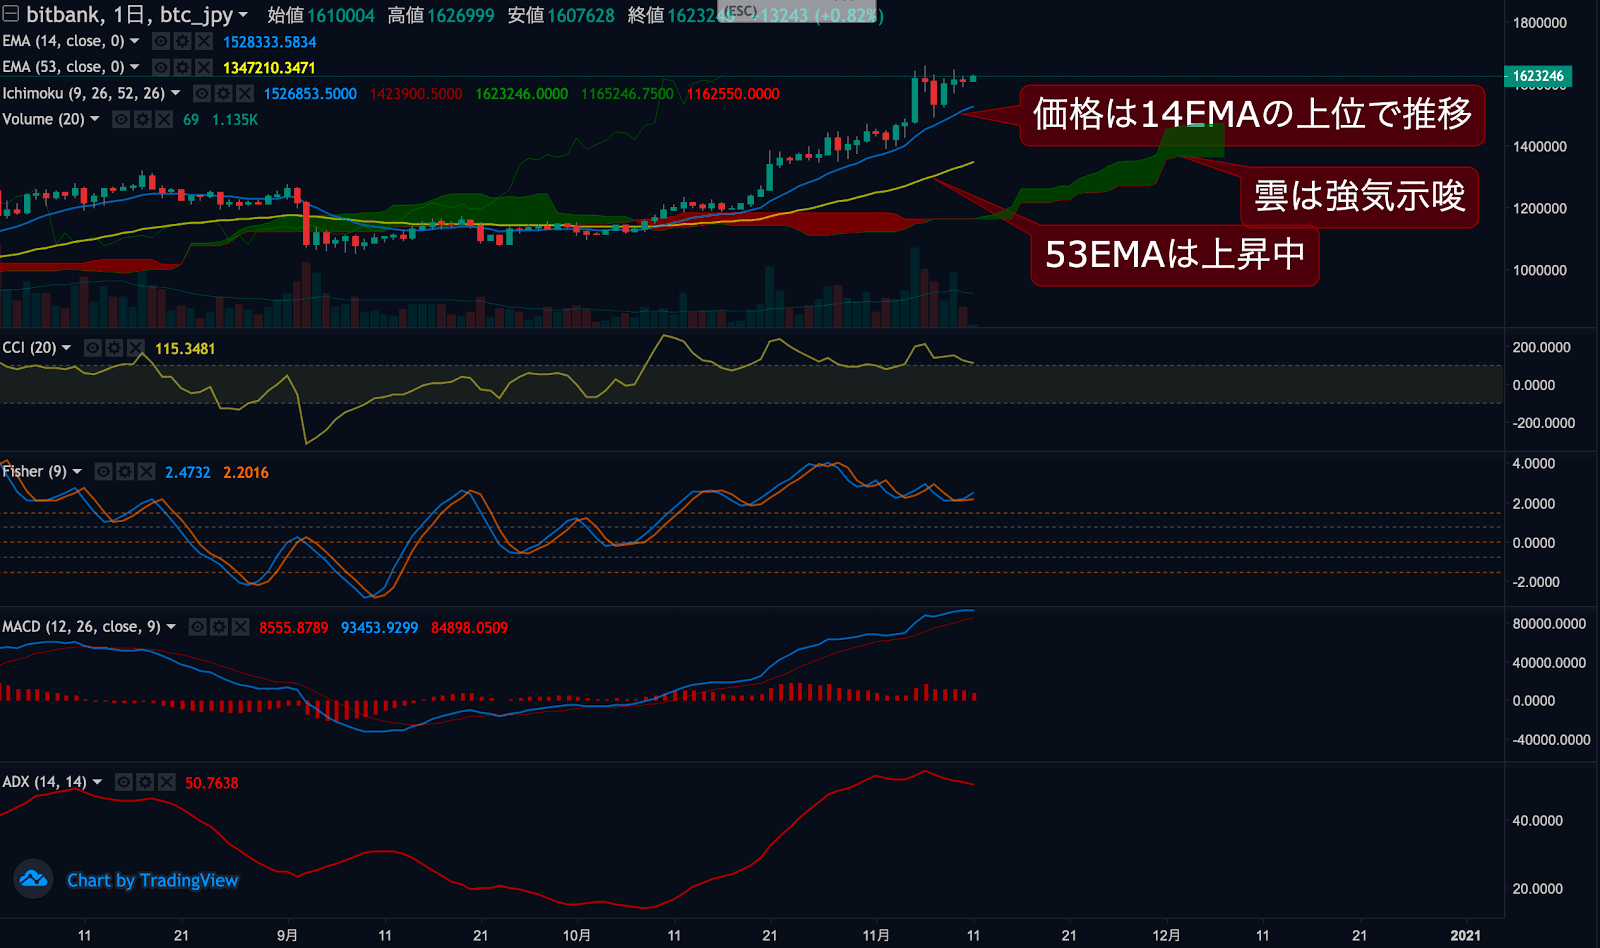Remove the EMA 53 indicator with X

coord(204,67)
